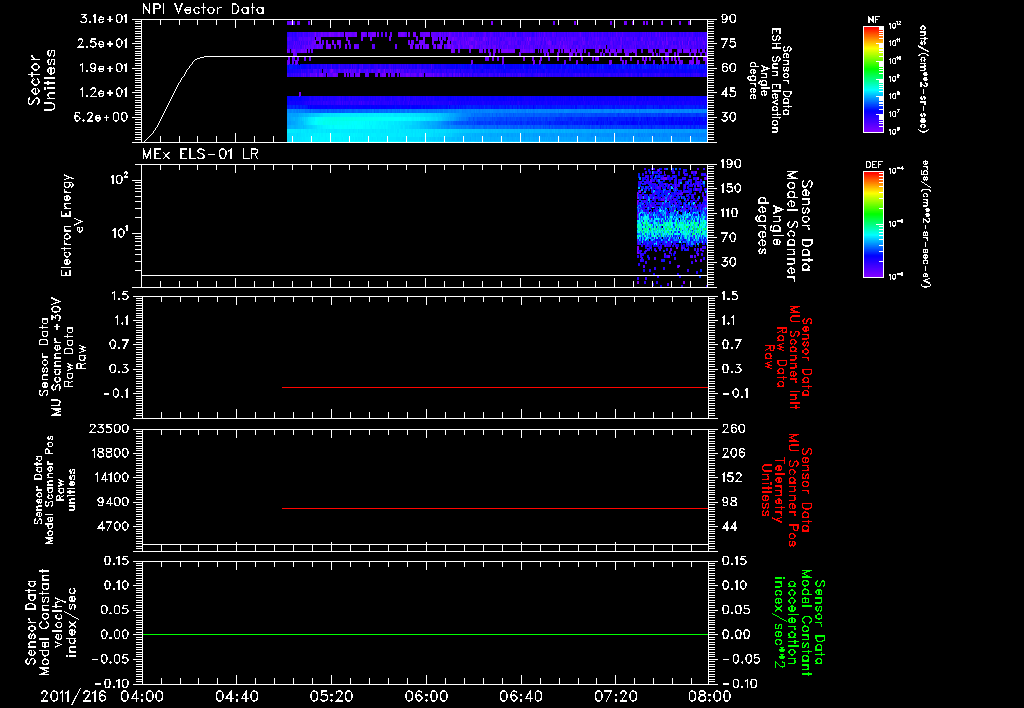Click the Sector Unitless axis label

[42, 80]
